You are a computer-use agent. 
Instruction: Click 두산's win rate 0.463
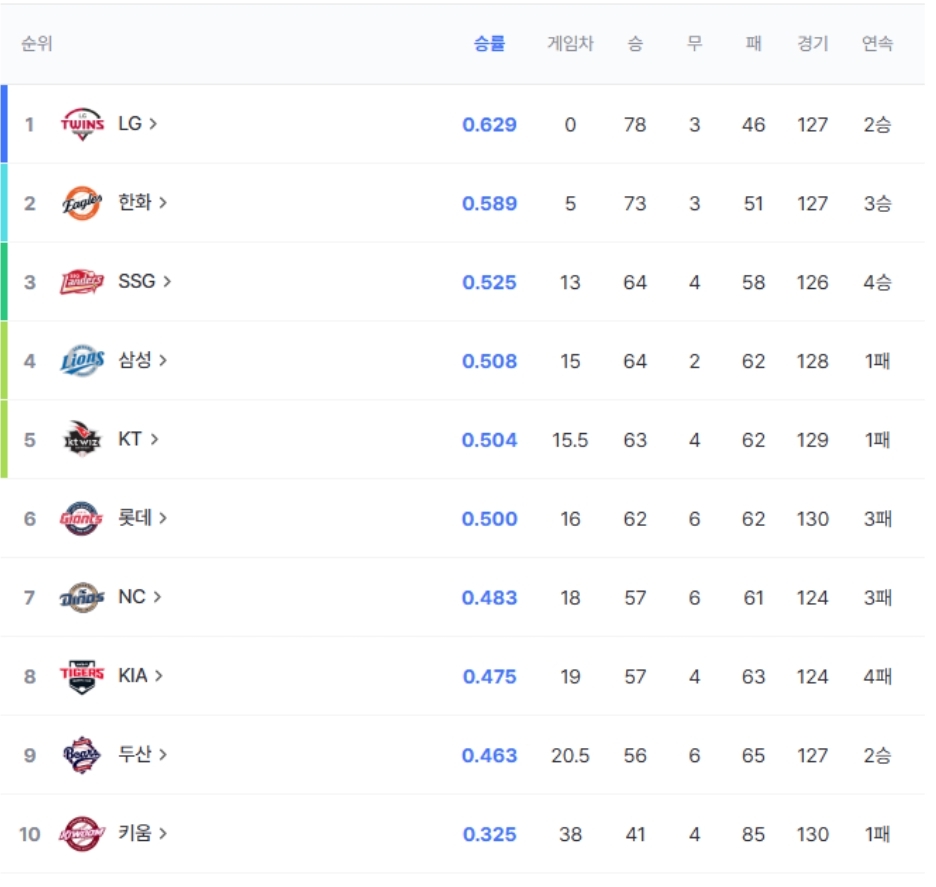click(x=489, y=756)
